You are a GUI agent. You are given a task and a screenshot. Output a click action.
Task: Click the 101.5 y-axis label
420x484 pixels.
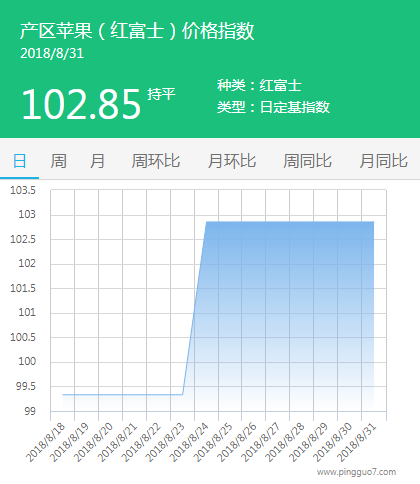(23, 288)
